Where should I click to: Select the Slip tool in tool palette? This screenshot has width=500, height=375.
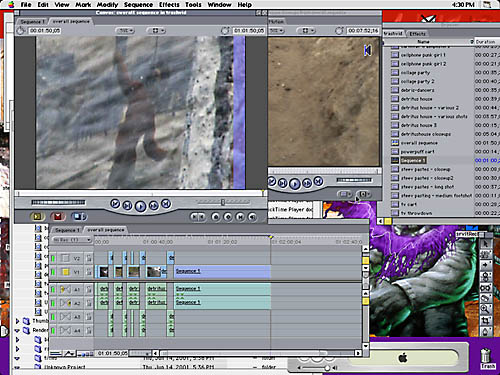click(485, 287)
